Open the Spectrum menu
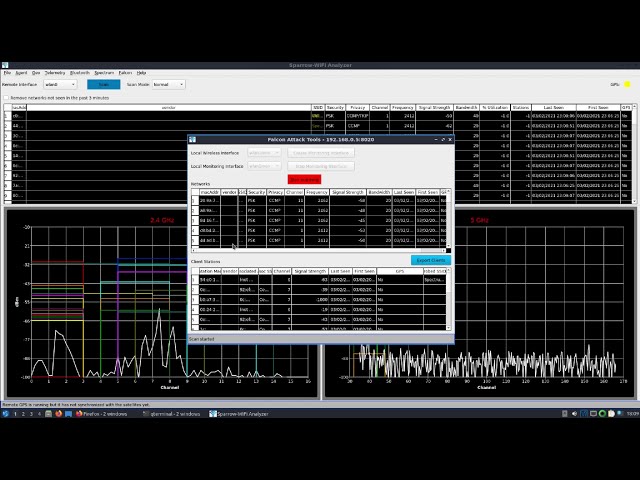 [104, 73]
